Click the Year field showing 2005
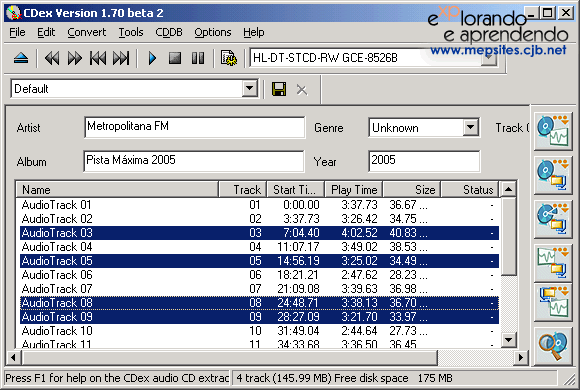Image resolution: width=580 pixels, height=390 pixels. tap(424, 161)
